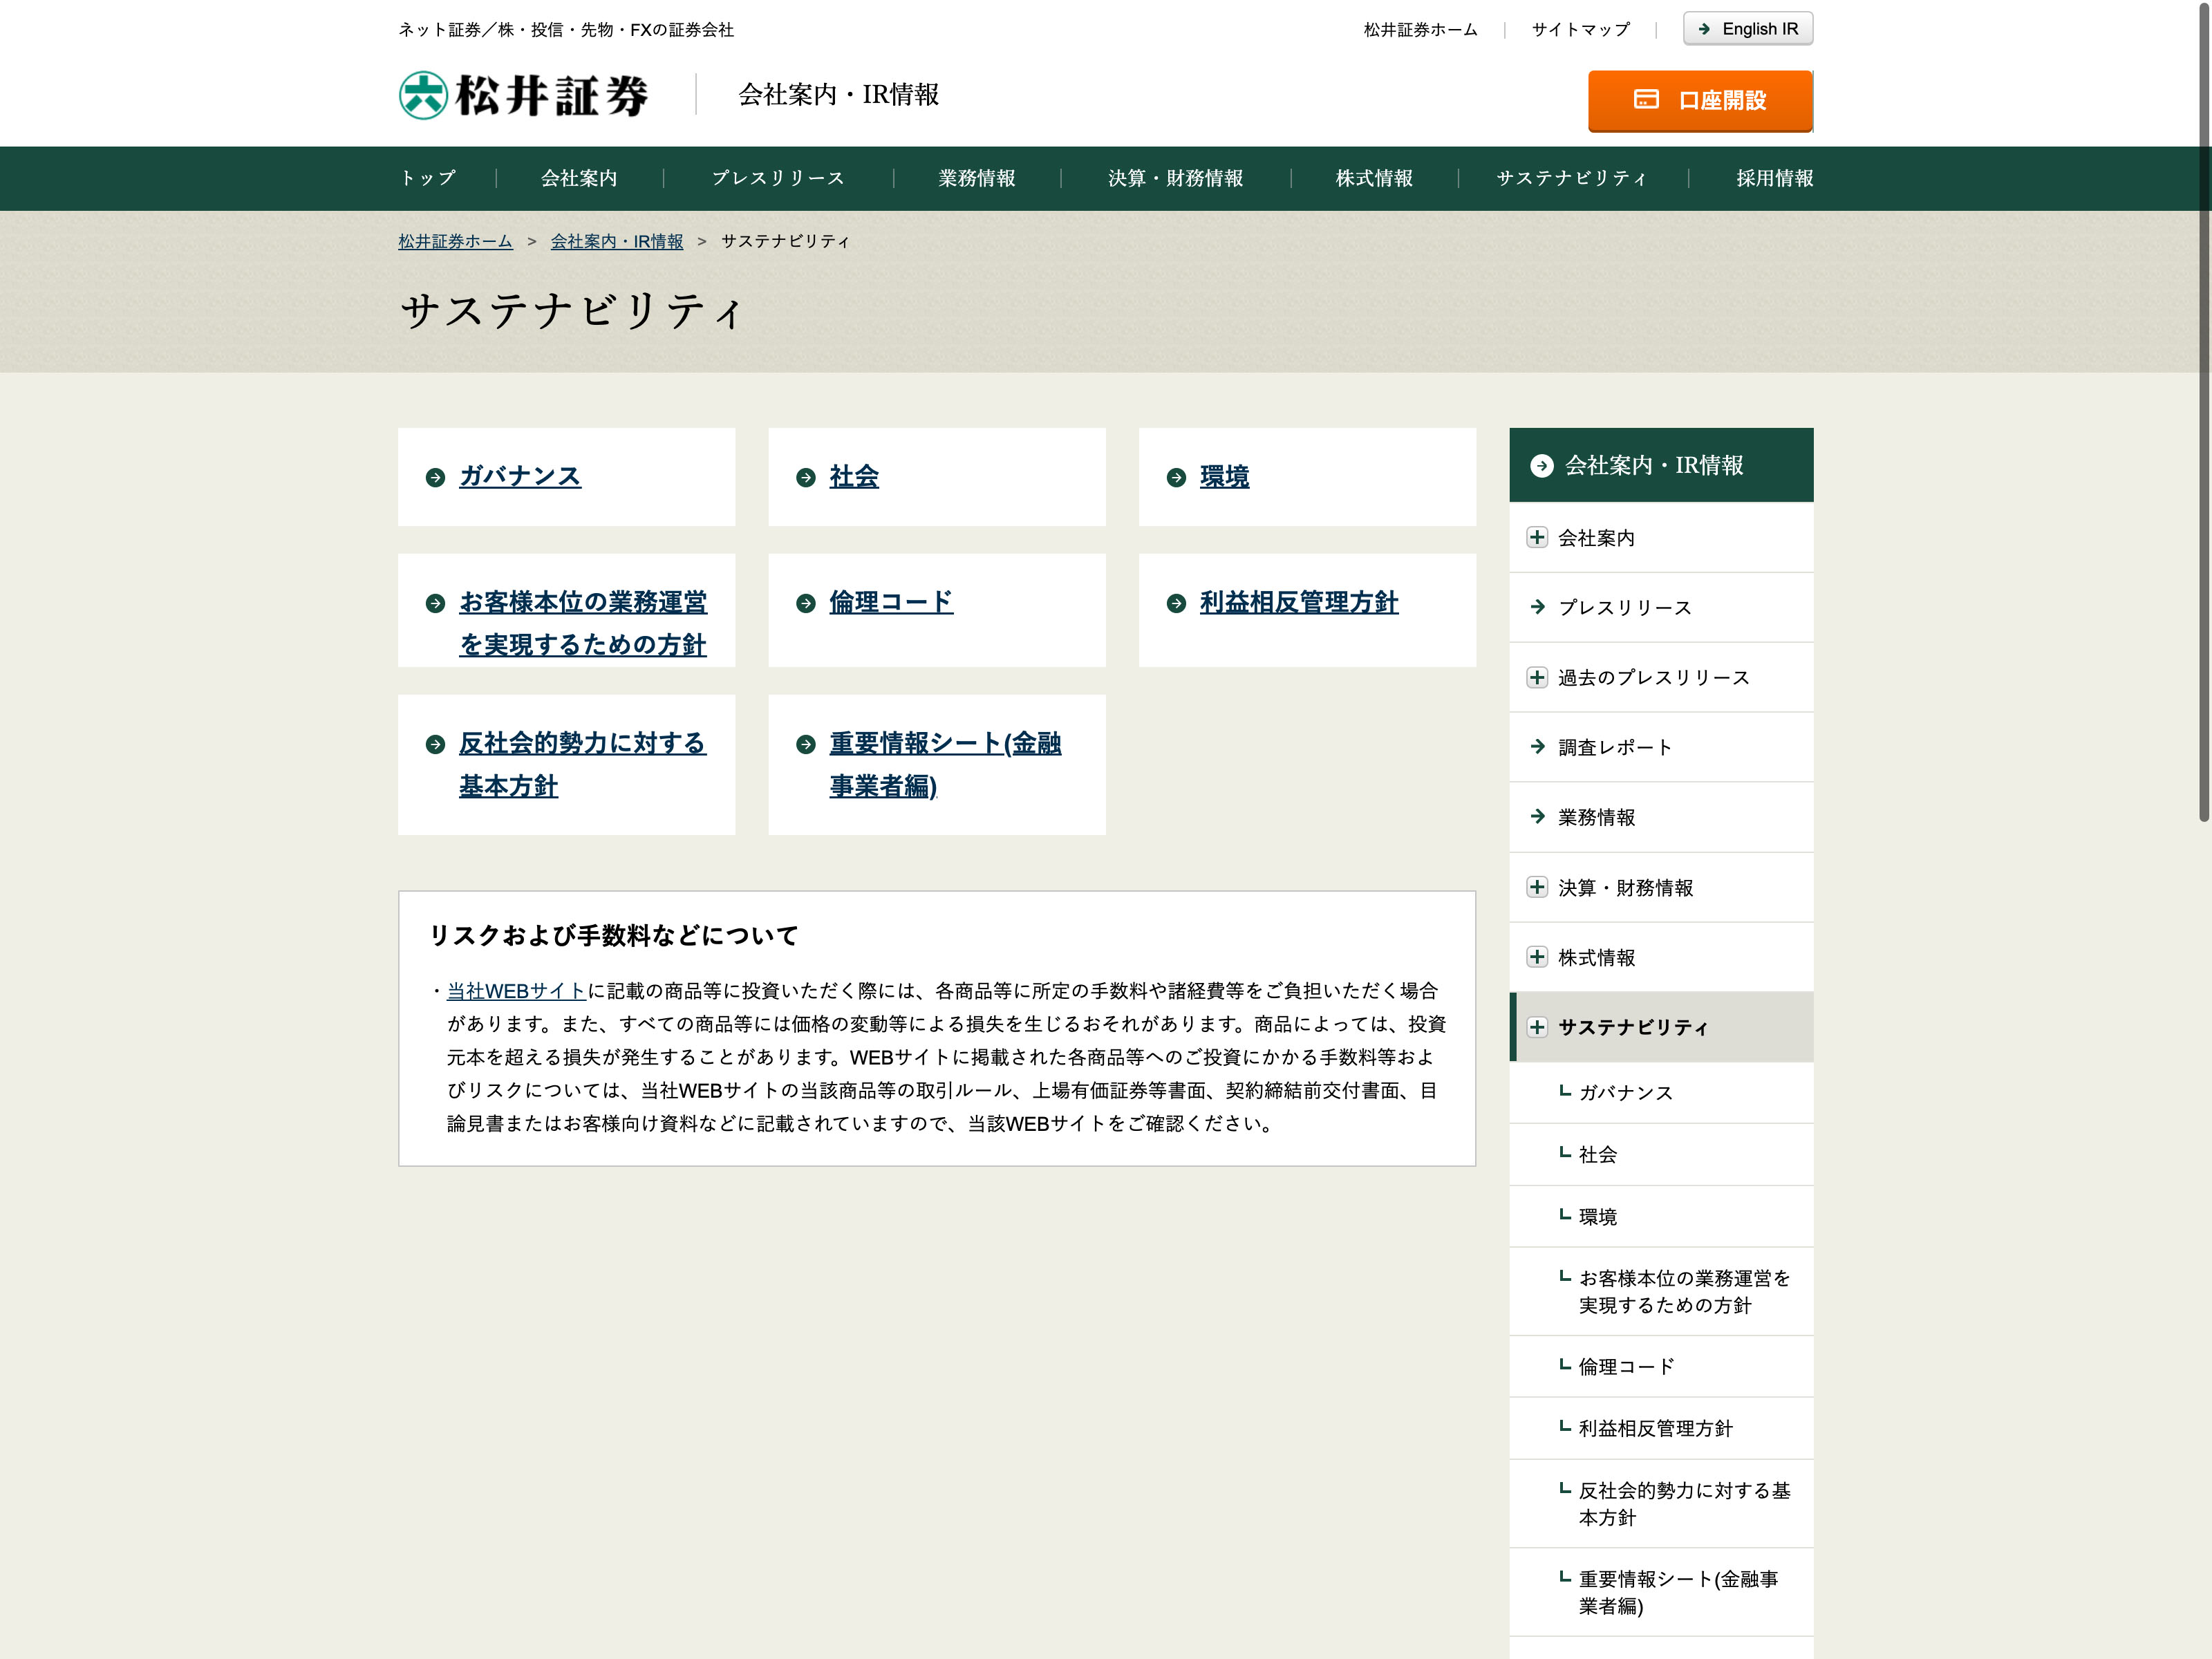The width and height of the screenshot is (2212, 1659).
Task: Click the Matsui Securities logo
Action: [x=523, y=96]
